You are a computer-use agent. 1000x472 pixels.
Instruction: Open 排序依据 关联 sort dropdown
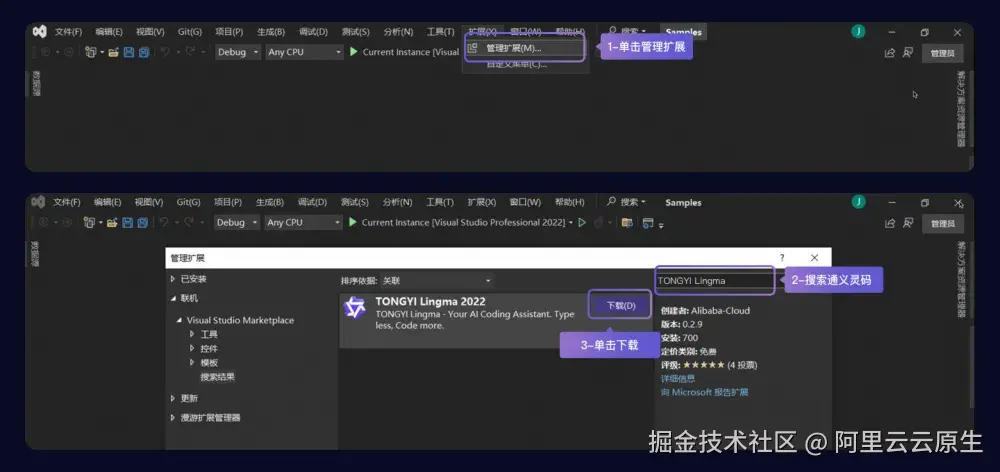(437, 281)
